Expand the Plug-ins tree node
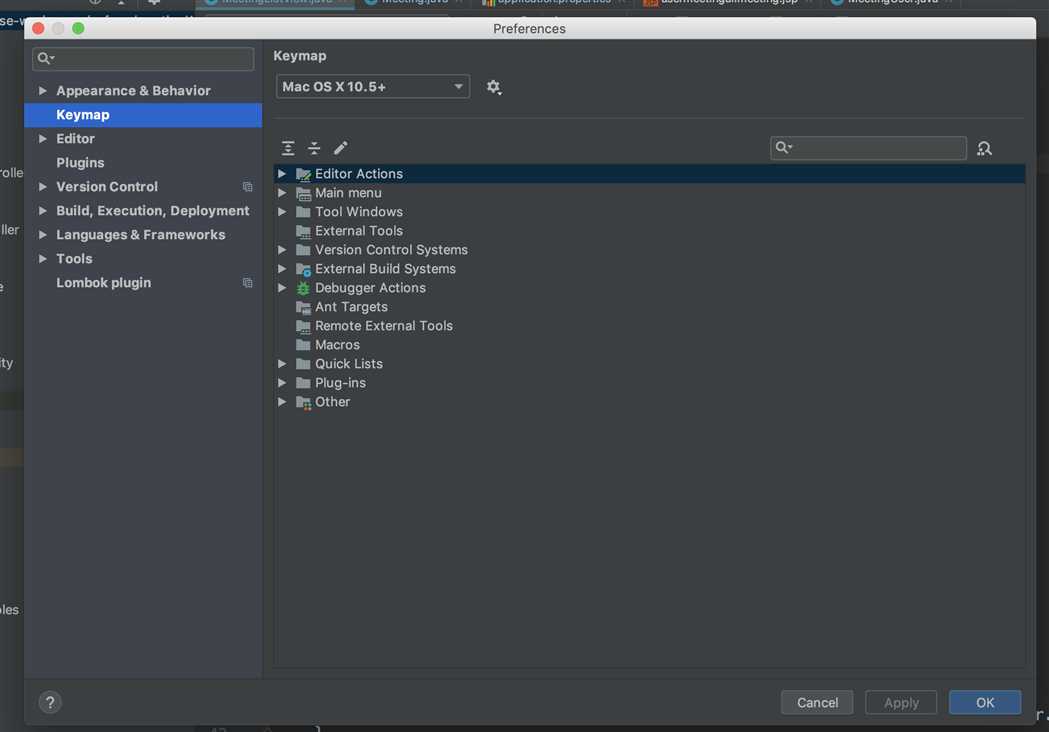1049x732 pixels. [282, 383]
